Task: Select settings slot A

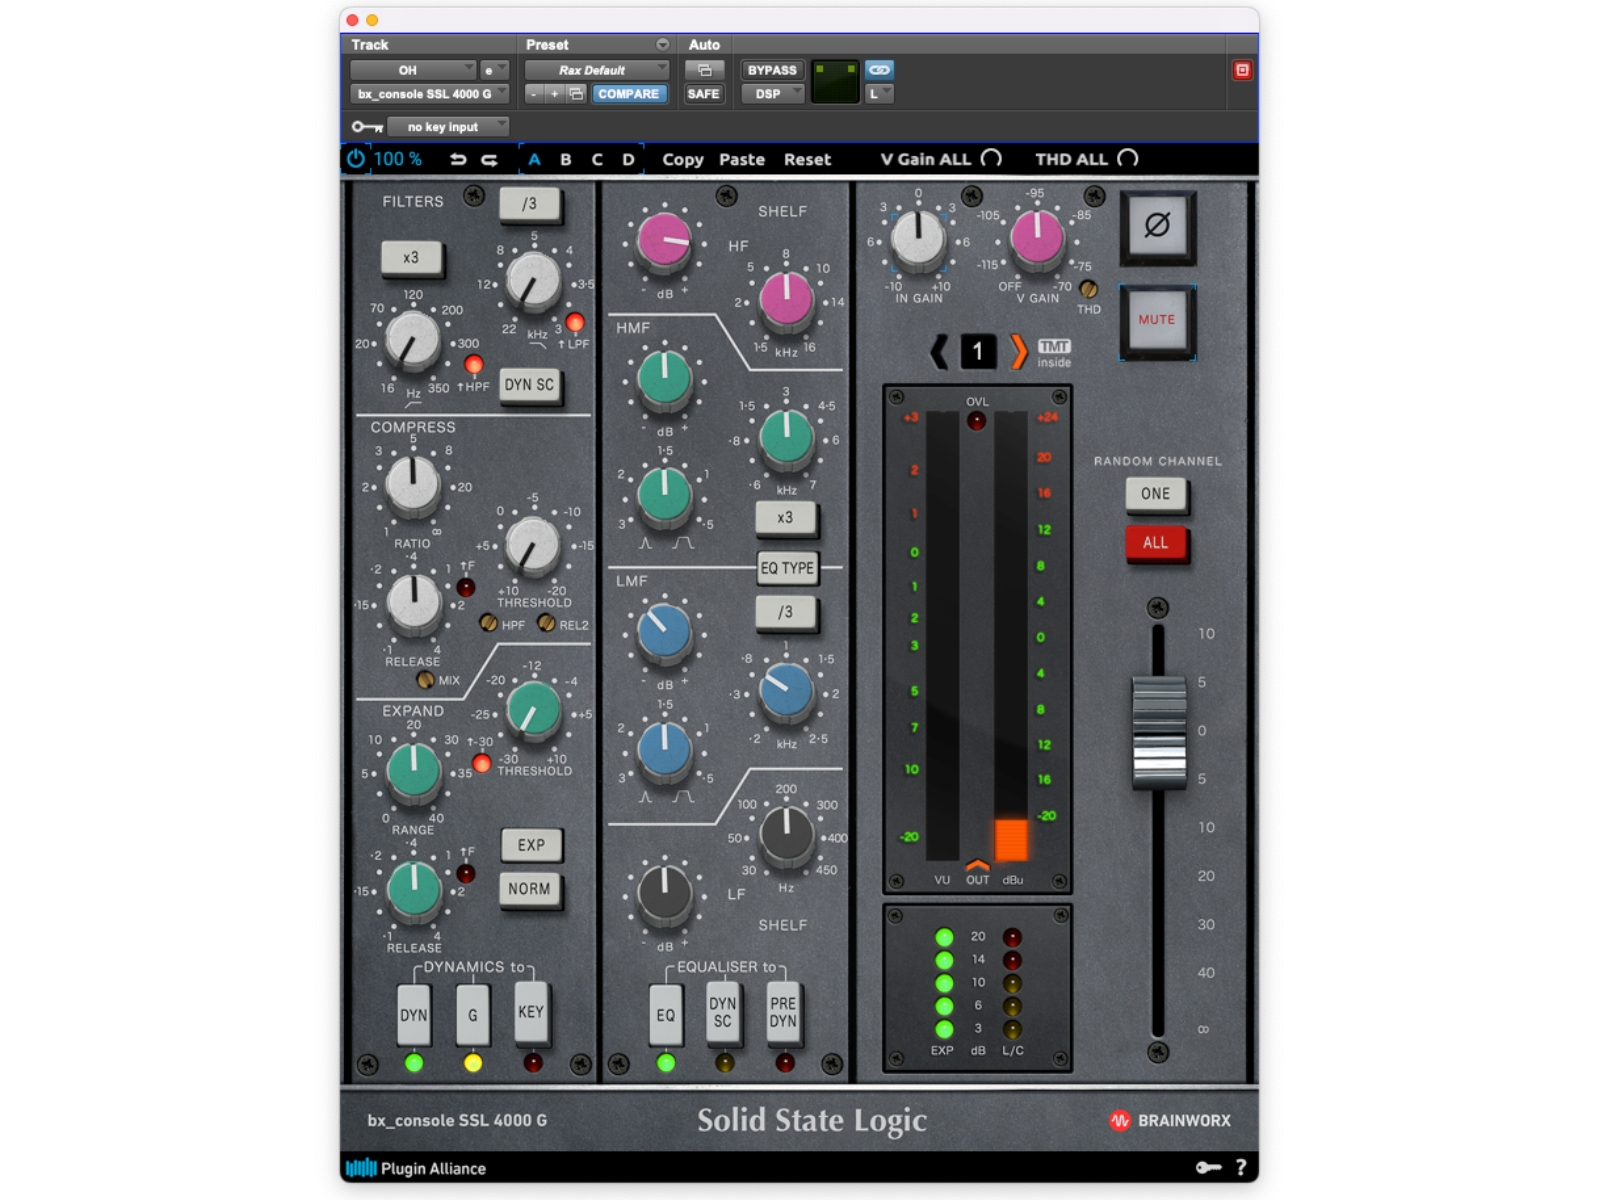Action: point(534,160)
